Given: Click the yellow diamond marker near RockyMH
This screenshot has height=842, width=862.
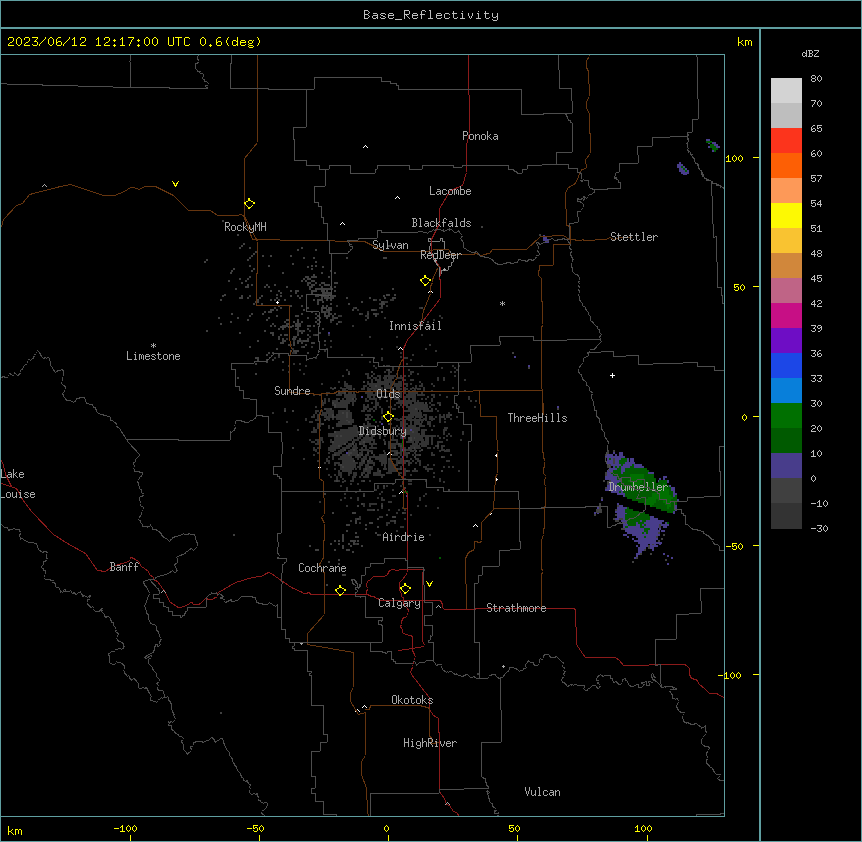Looking at the screenshot, I should point(249,204).
